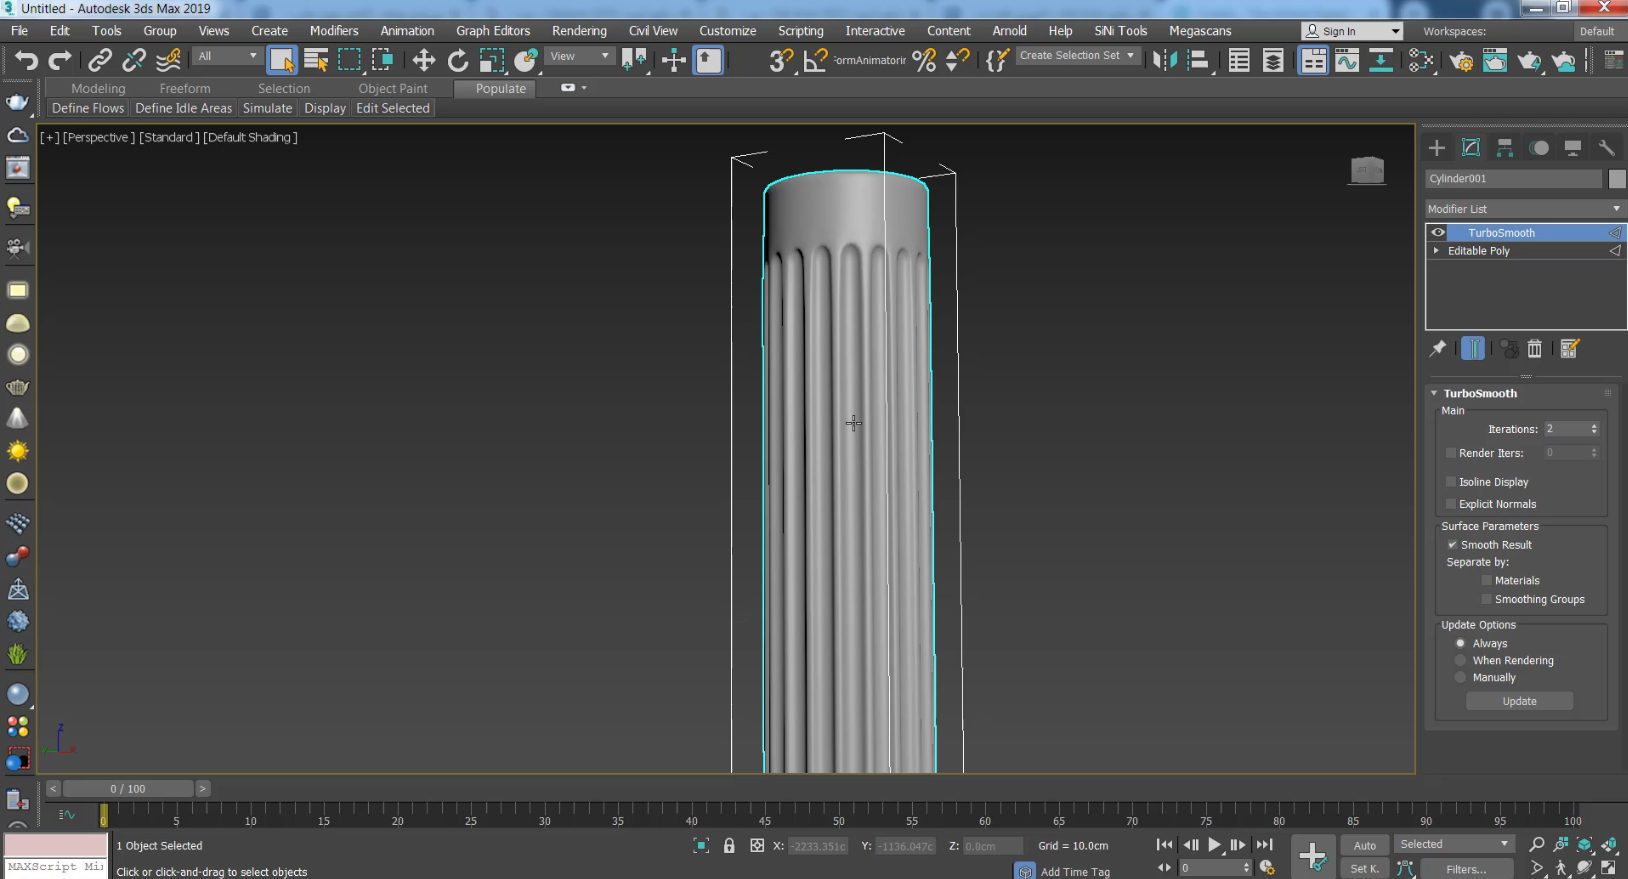Enable the Isoline Display checkbox

tap(1451, 482)
